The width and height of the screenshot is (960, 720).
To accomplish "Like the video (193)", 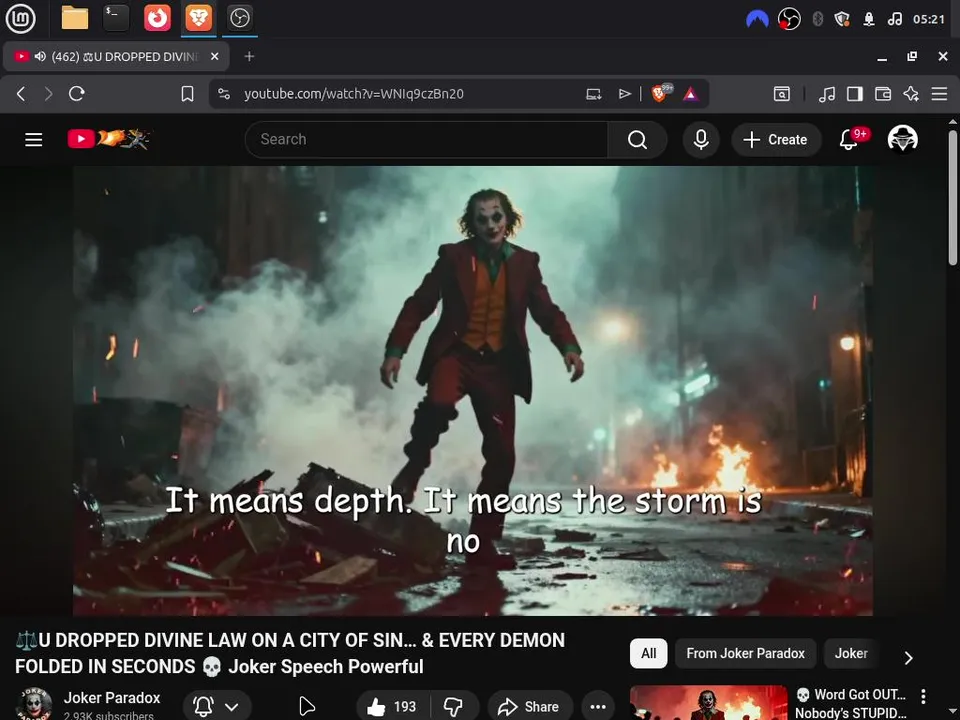I will click(392, 707).
